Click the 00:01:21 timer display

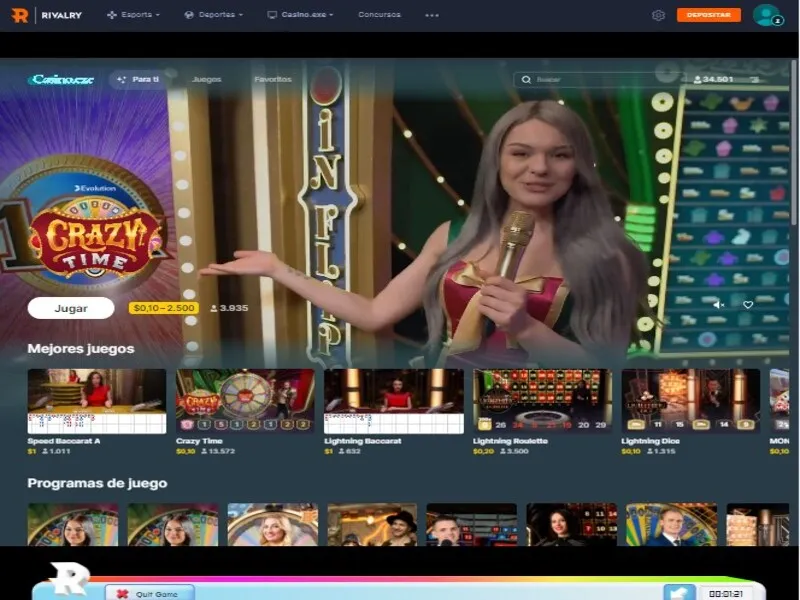coord(726,593)
